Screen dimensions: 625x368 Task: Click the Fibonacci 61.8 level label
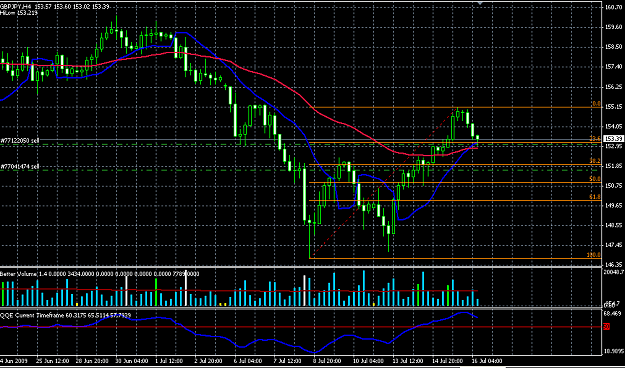coord(595,197)
